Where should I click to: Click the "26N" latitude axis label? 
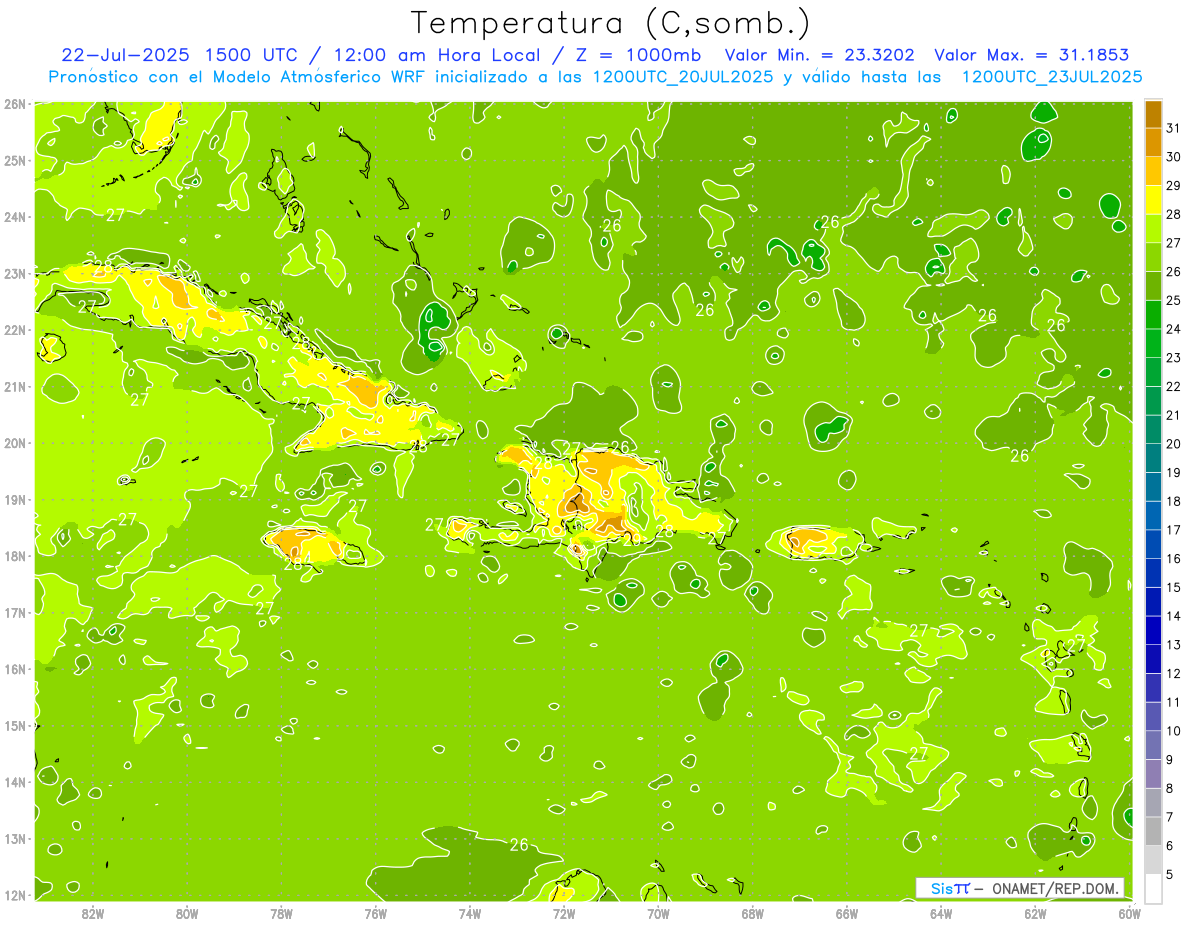click(15, 104)
